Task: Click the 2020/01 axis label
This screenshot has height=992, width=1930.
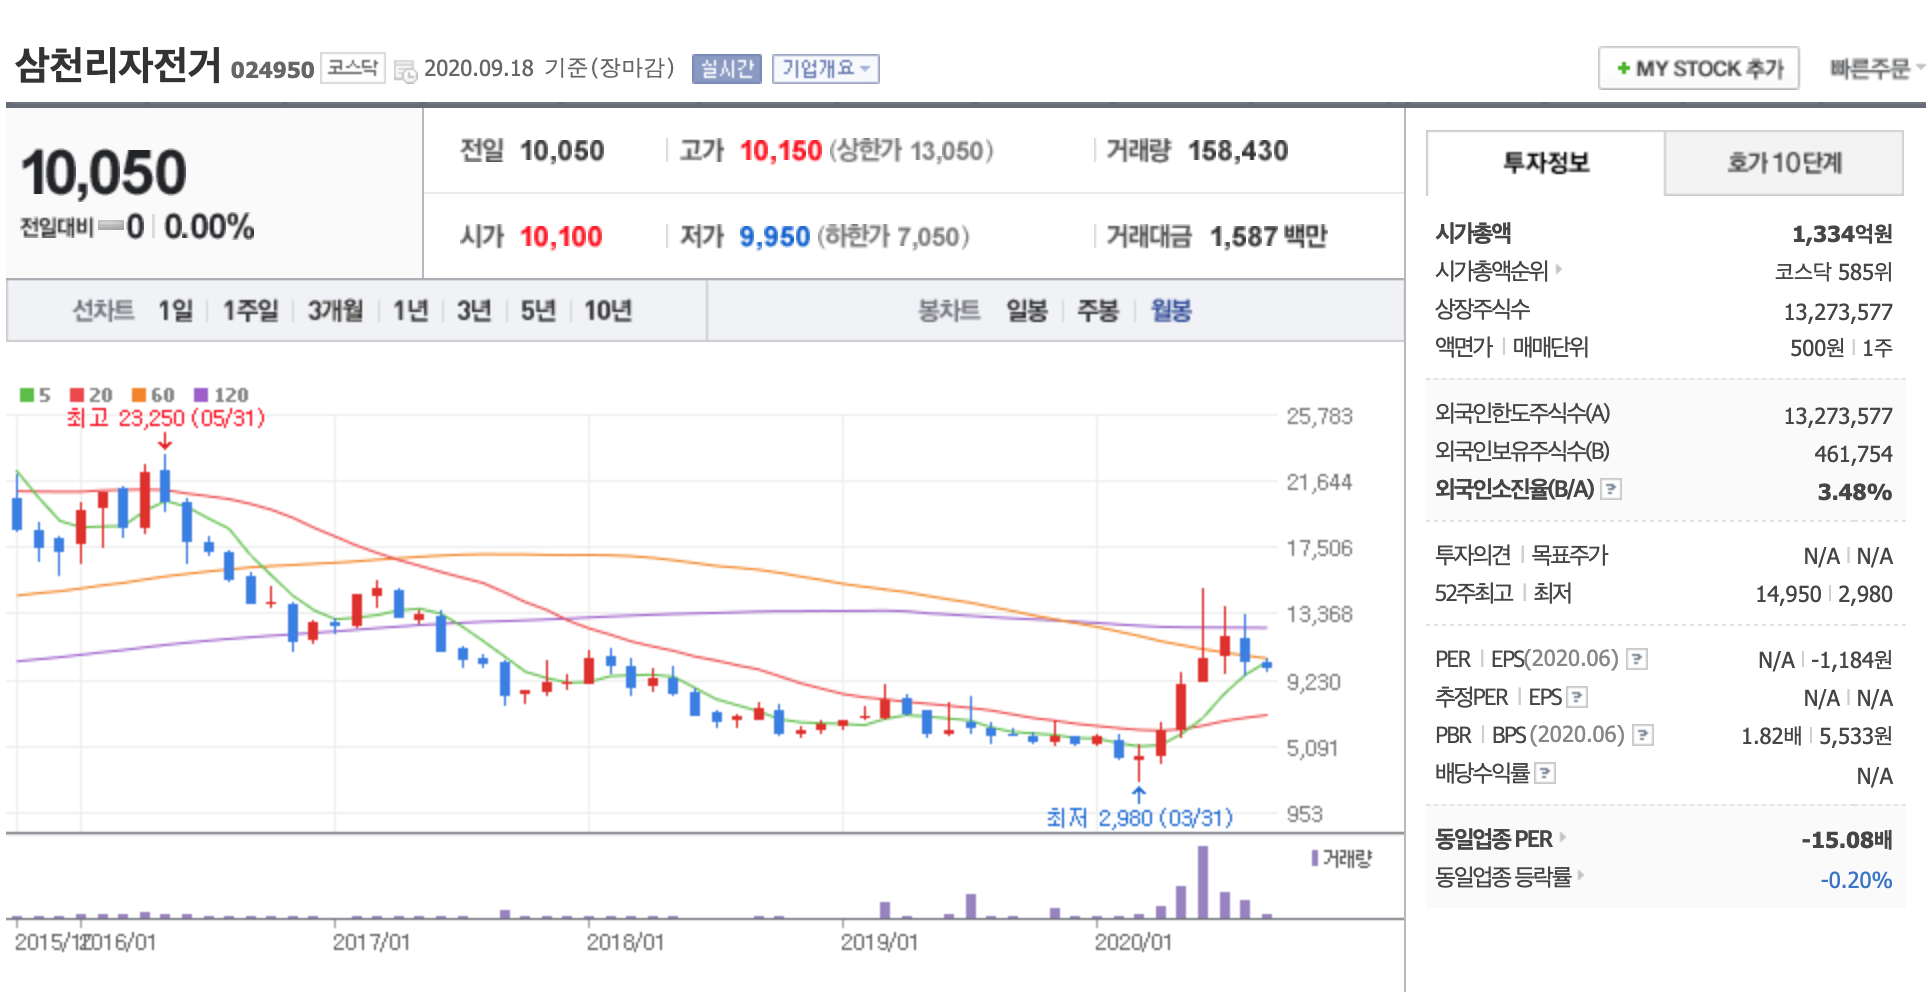Action: [x=1133, y=942]
